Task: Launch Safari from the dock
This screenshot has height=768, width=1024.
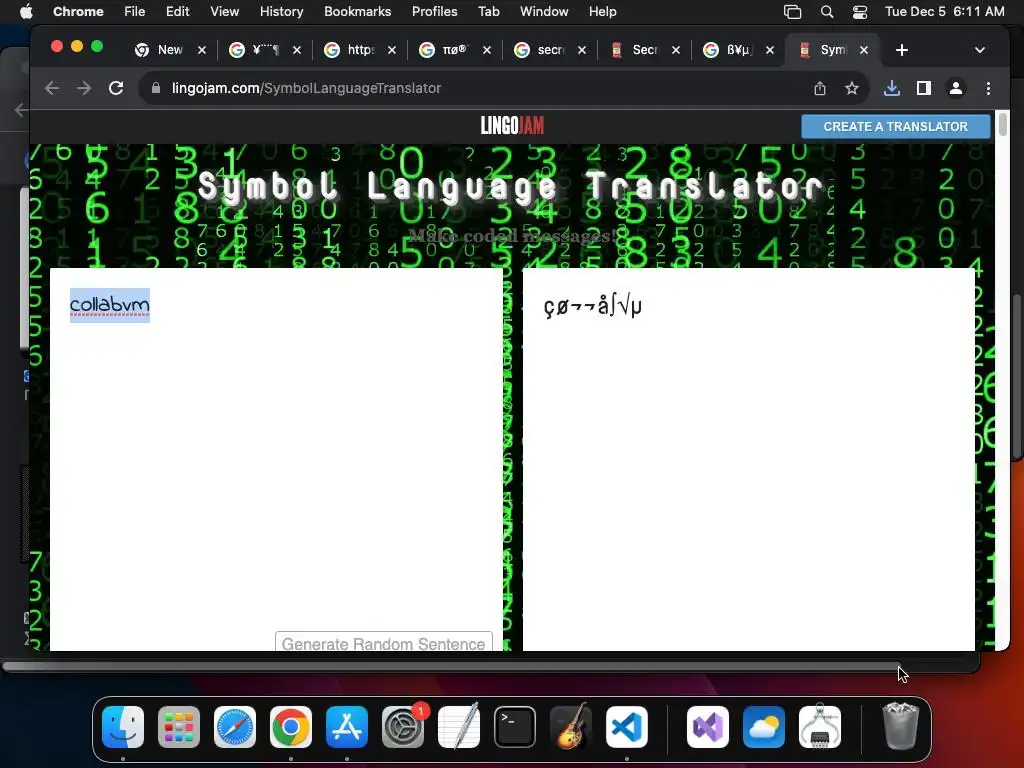Action: 235,727
